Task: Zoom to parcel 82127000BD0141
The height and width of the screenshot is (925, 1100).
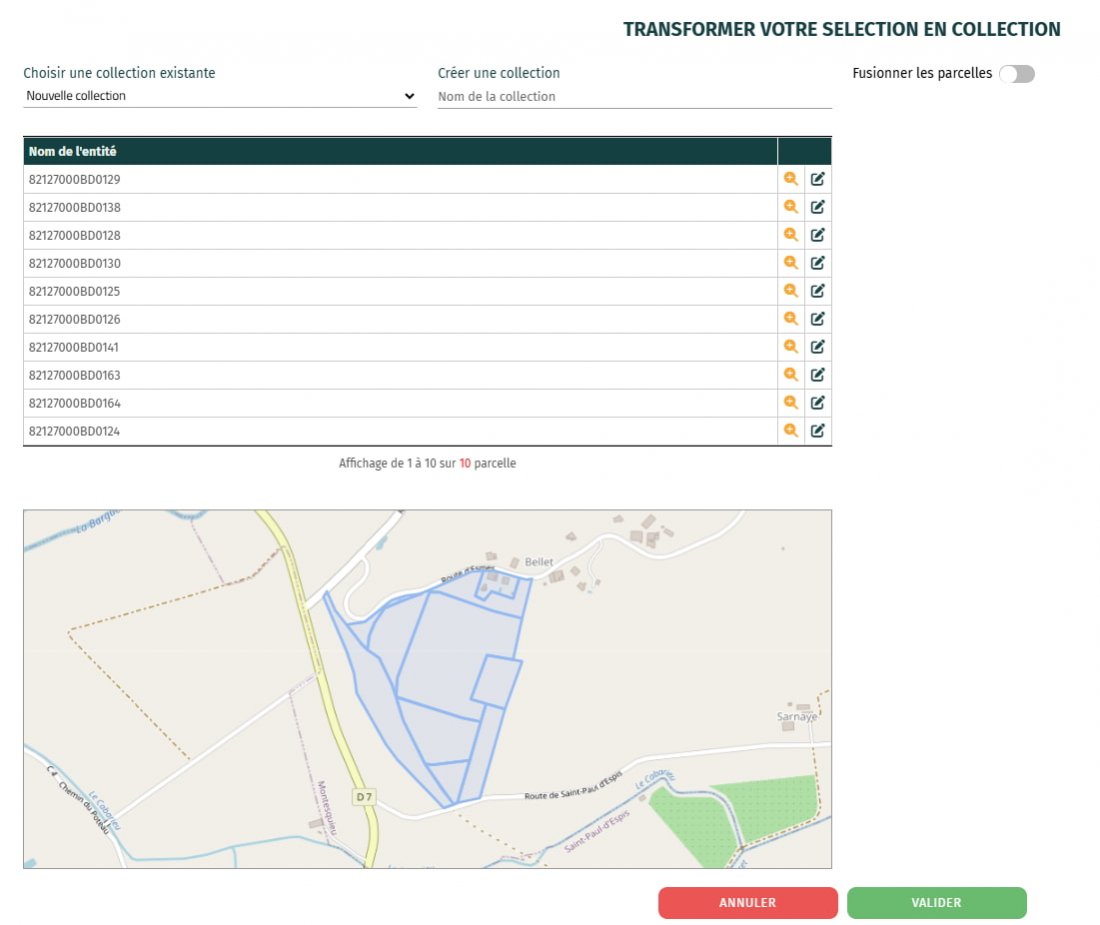Action: (790, 347)
